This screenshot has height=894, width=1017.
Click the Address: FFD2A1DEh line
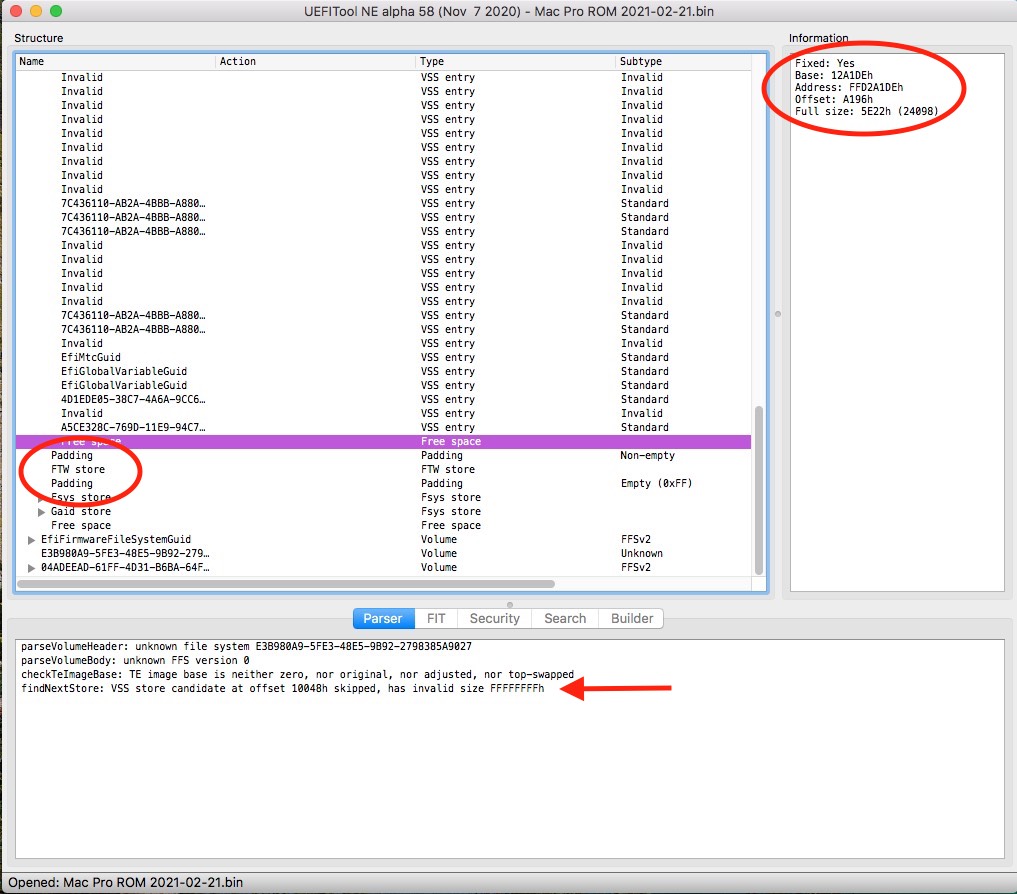click(x=849, y=88)
